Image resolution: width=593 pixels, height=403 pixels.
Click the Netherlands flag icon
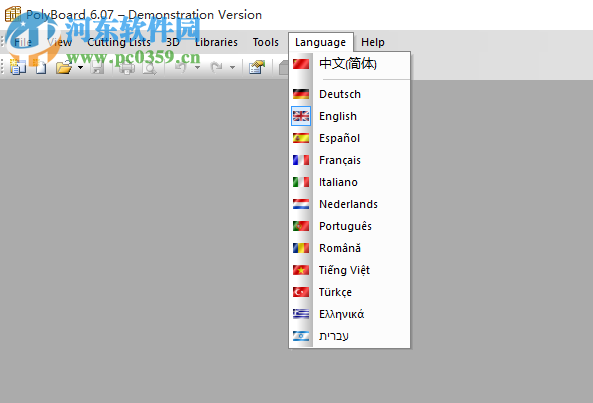[x=301, y=204]
